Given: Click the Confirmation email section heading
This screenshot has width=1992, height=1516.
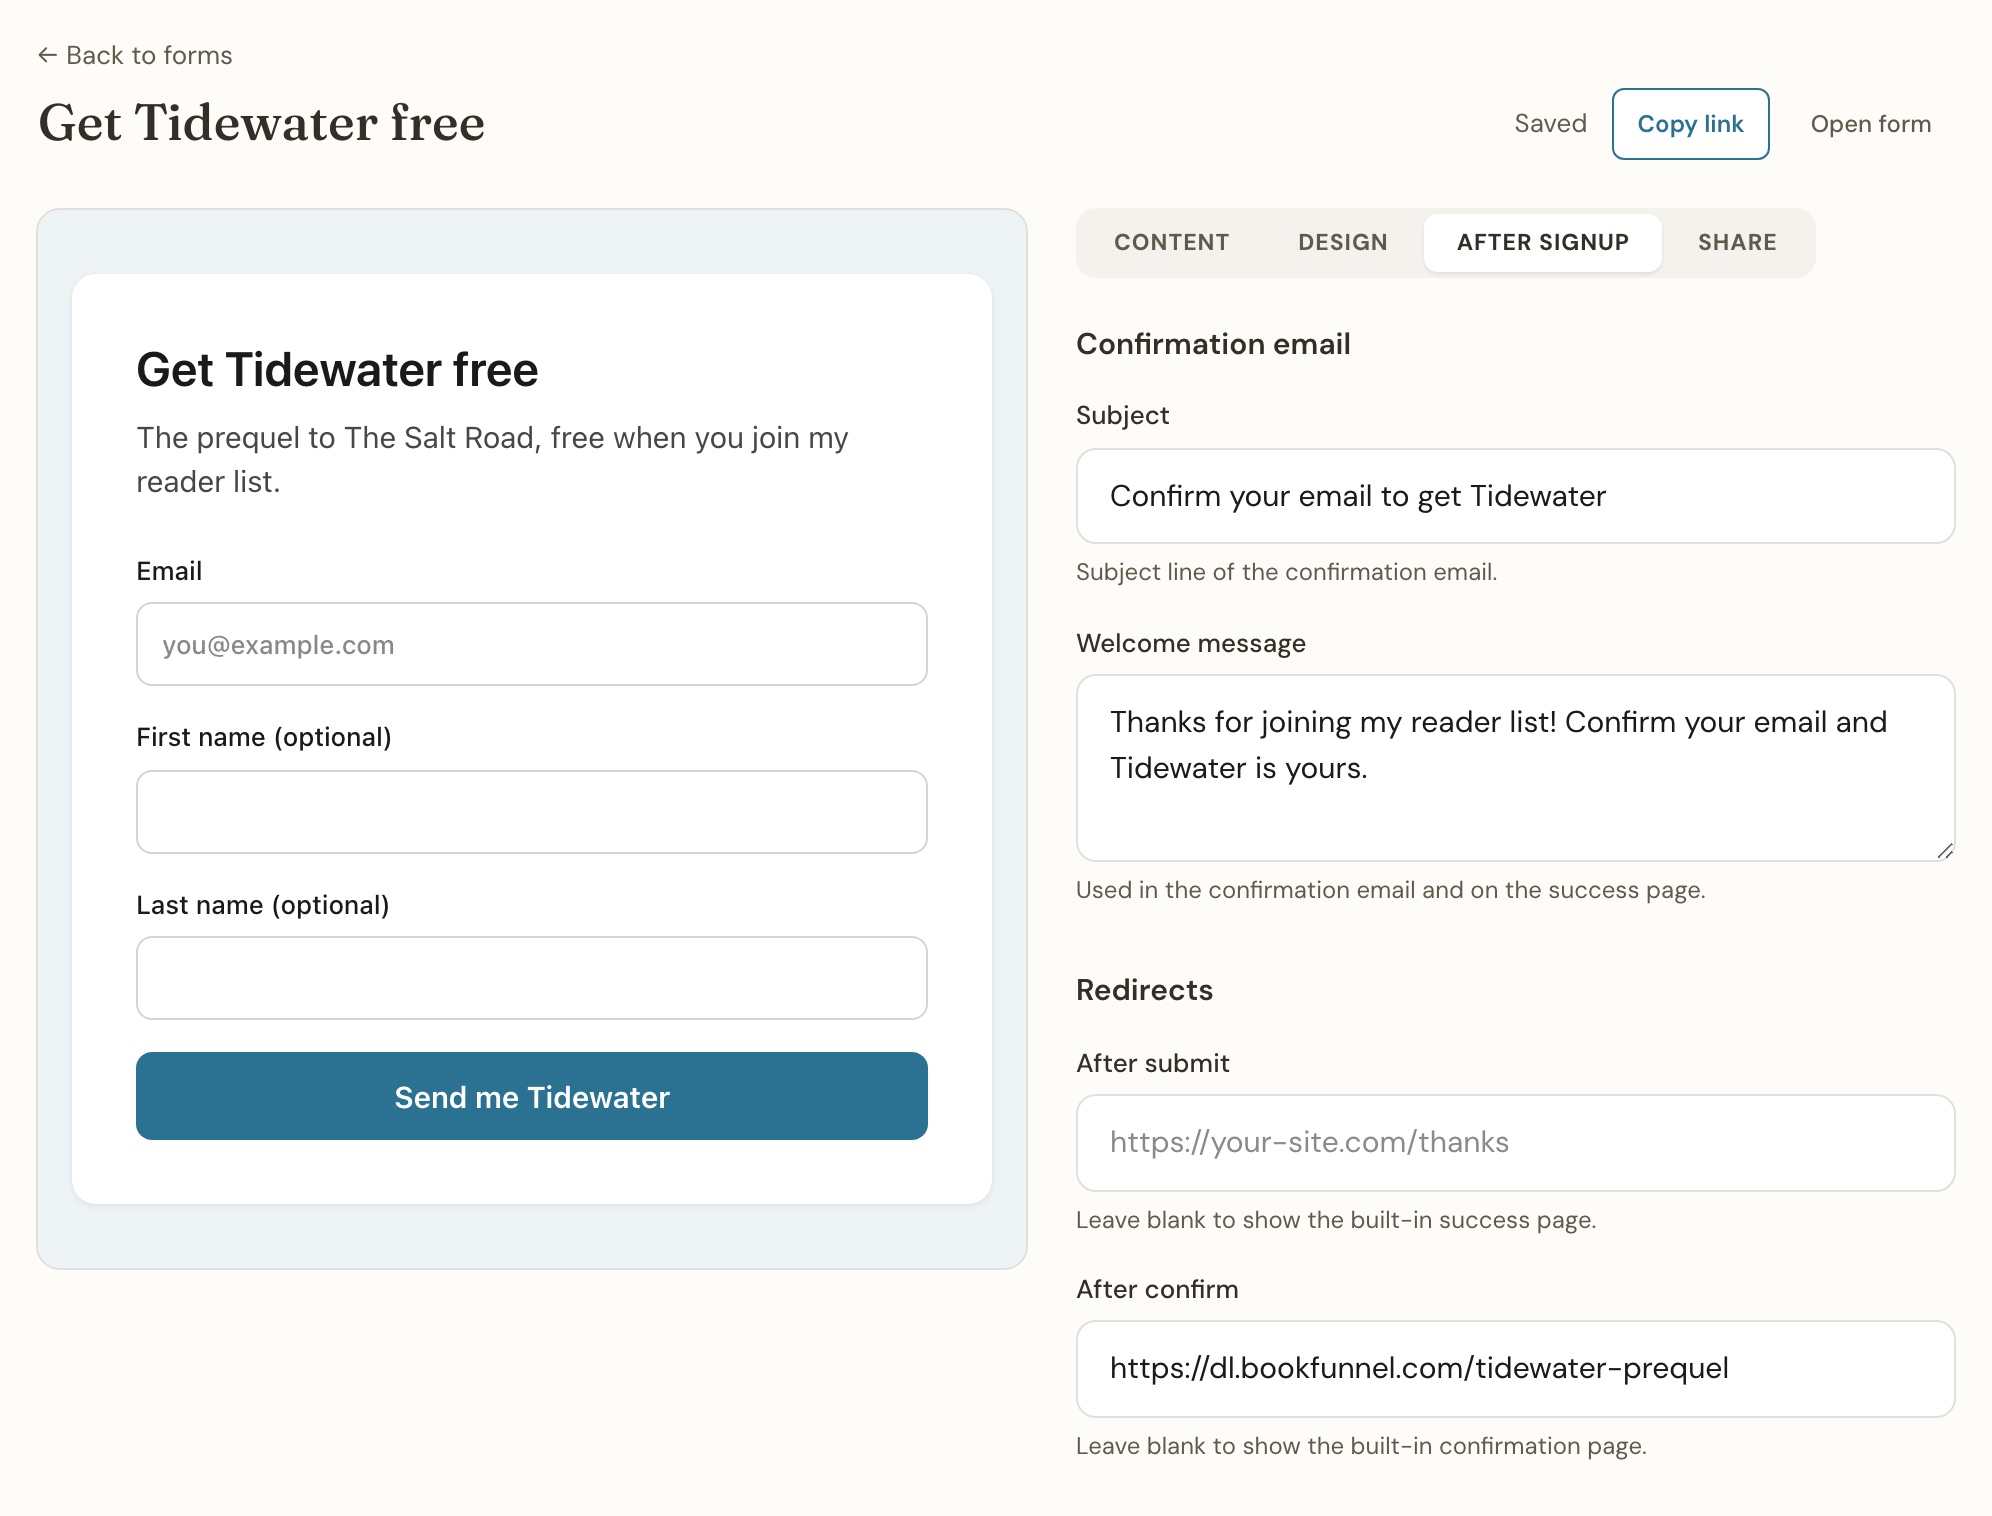Looking at the screenshot, I should tap(1213, 344).
